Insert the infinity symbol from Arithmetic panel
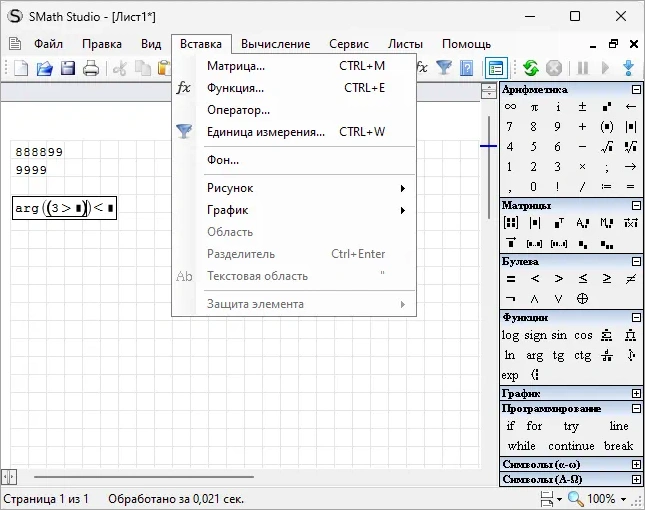The image size is (645, 510). (510, 107)
